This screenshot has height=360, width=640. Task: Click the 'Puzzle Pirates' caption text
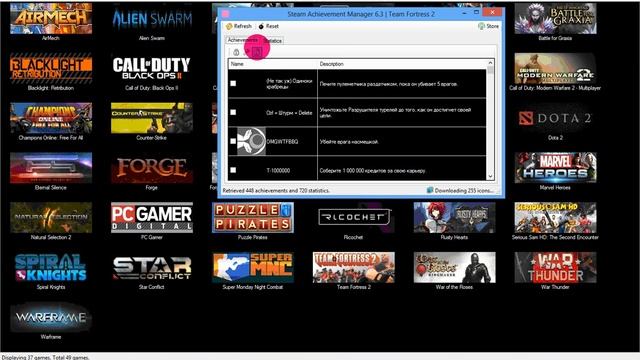(x=253, y=237)
